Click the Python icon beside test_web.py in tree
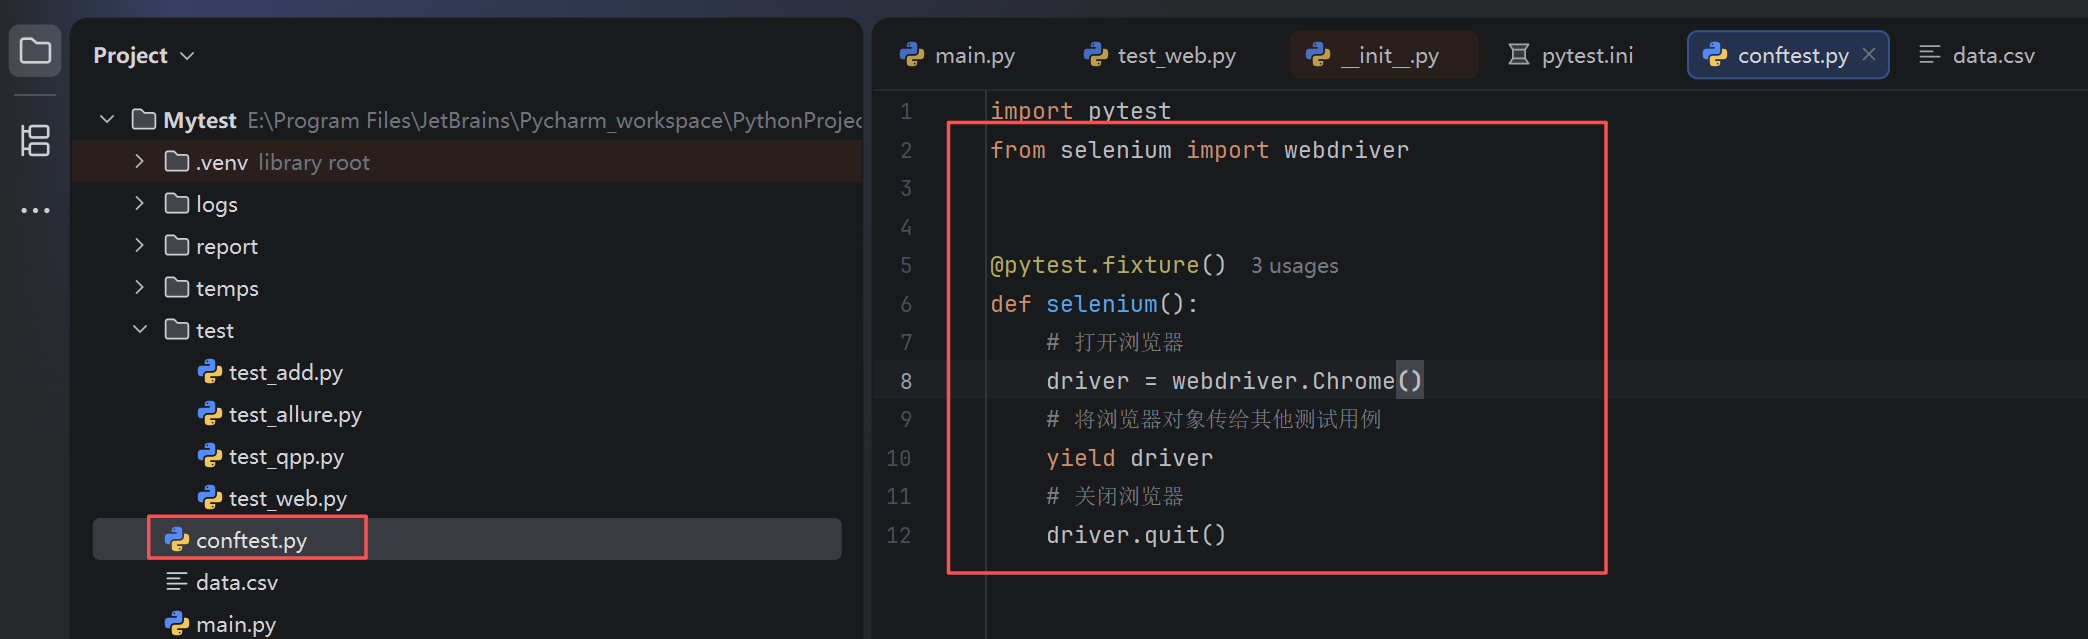2088x639 pixels. pyautogui.click(x=210, y=498)
